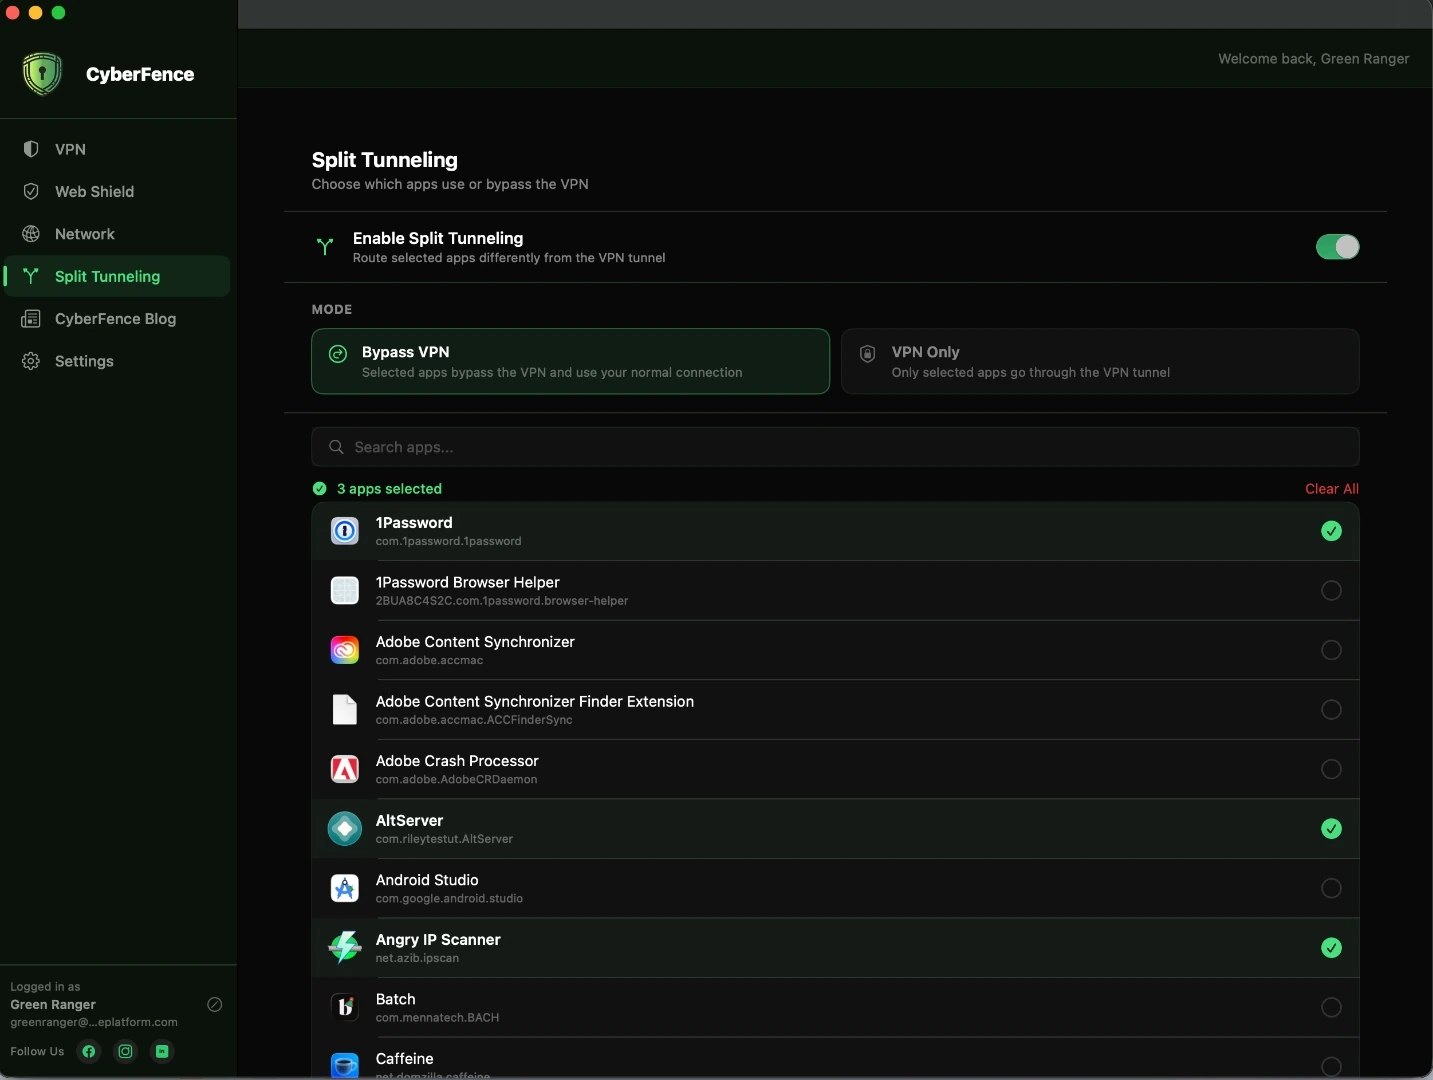The image size is (1433, 1080).
Task: Click the green check beside 3 apps selected
Action: pyautogui.click(x=320, y=489)
